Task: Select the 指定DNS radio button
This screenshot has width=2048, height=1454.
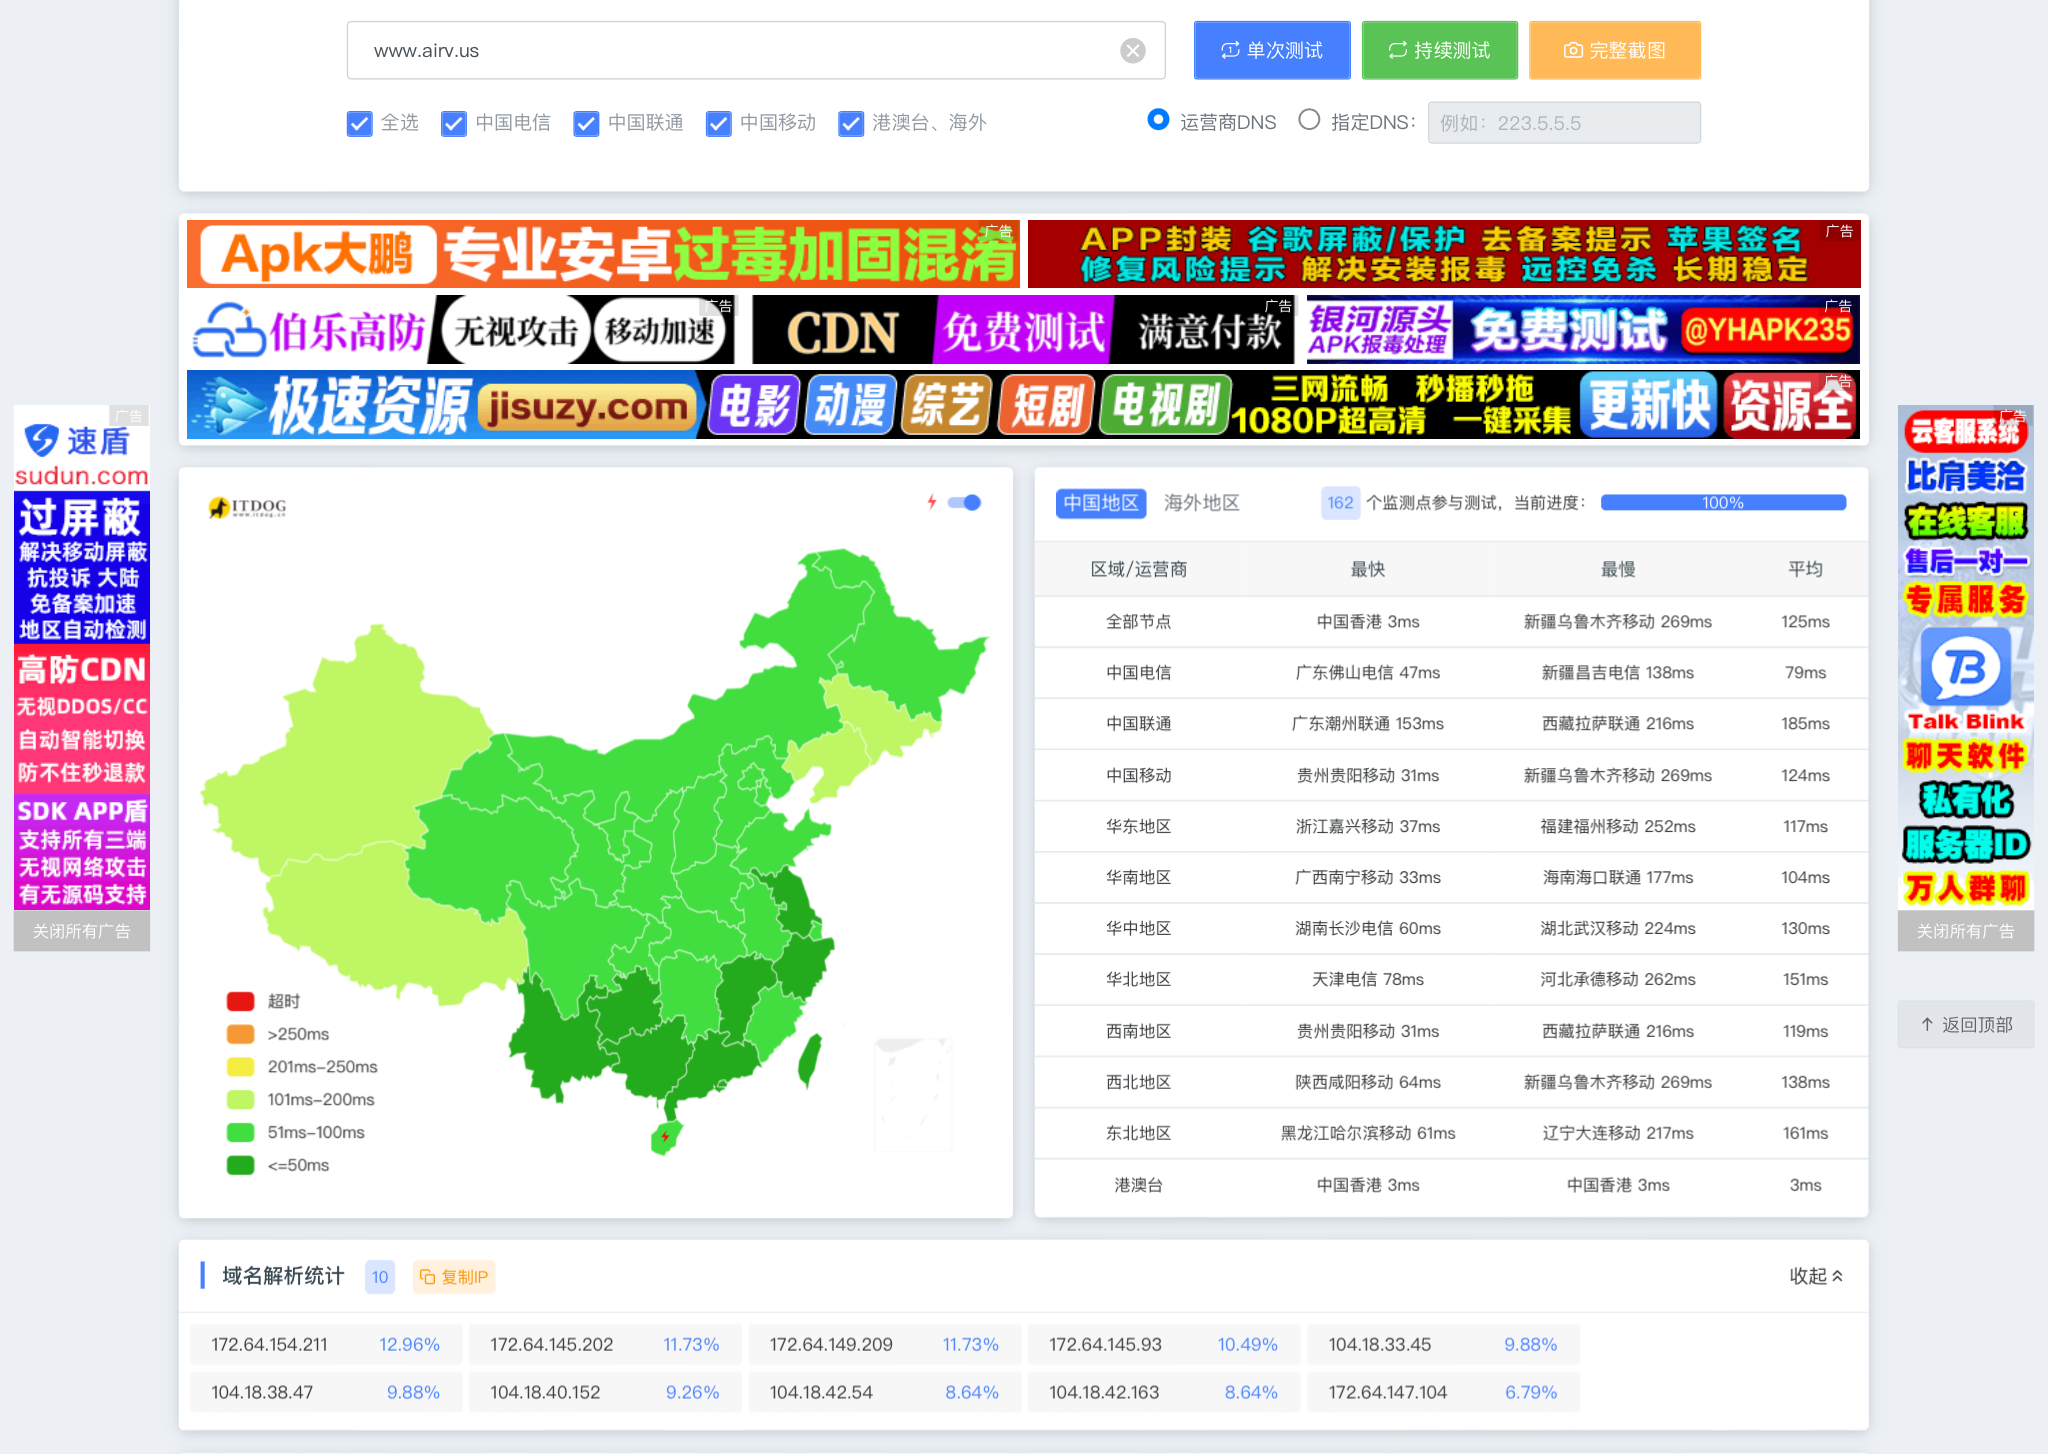Action: [x=1309, y=120]
